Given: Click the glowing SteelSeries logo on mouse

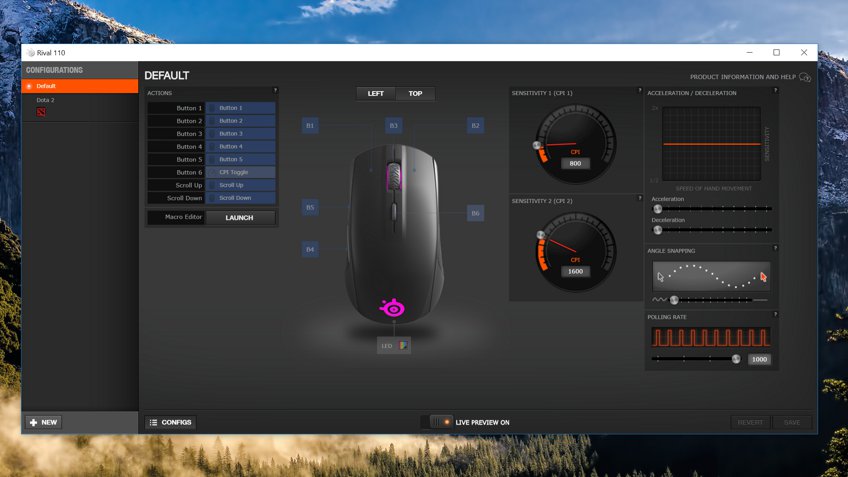Looking at the screenshot, I should click(x=393, y=307).
